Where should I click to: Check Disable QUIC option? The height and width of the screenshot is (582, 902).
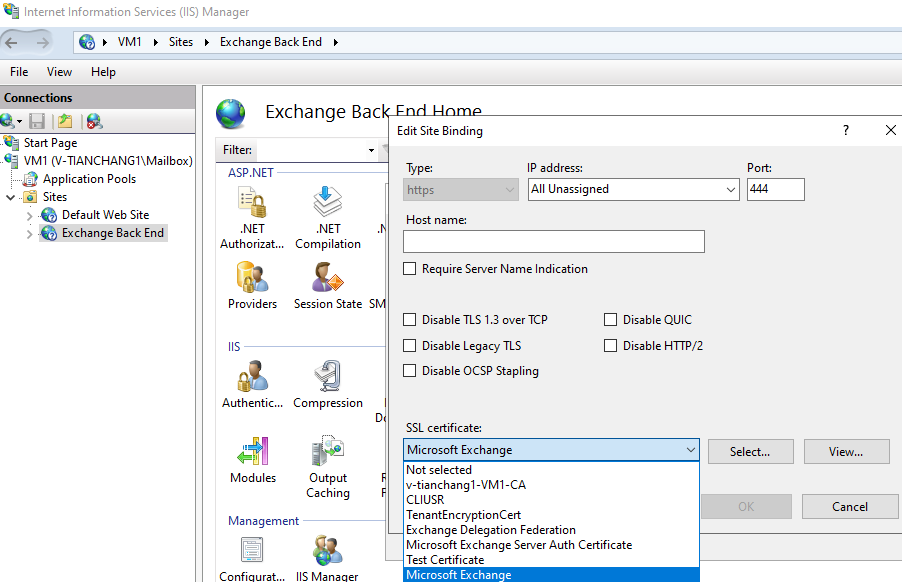(610, 320)
